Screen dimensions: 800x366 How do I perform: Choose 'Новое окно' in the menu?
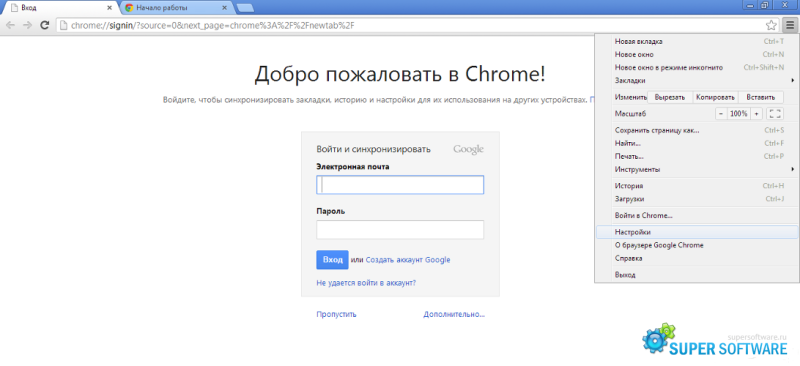[x=697, y=54]
